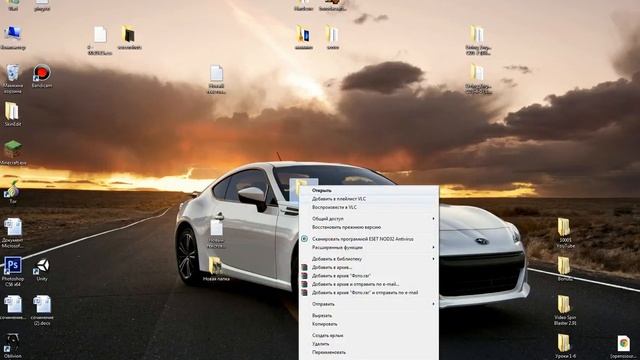Choose Добавить в архив "Фото.rar"

[x=341, y=276]
